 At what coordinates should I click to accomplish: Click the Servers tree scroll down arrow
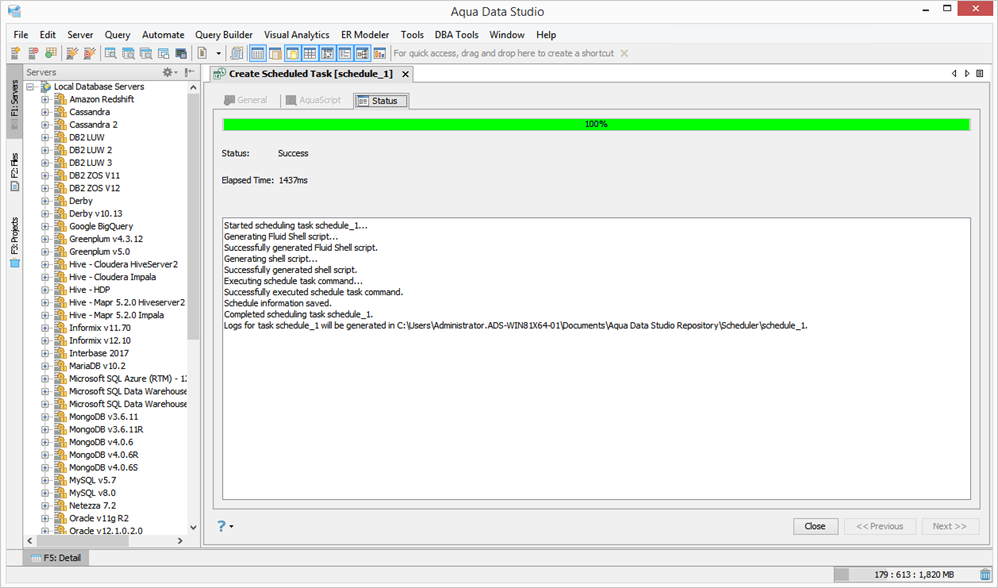[x=193, y=527]
